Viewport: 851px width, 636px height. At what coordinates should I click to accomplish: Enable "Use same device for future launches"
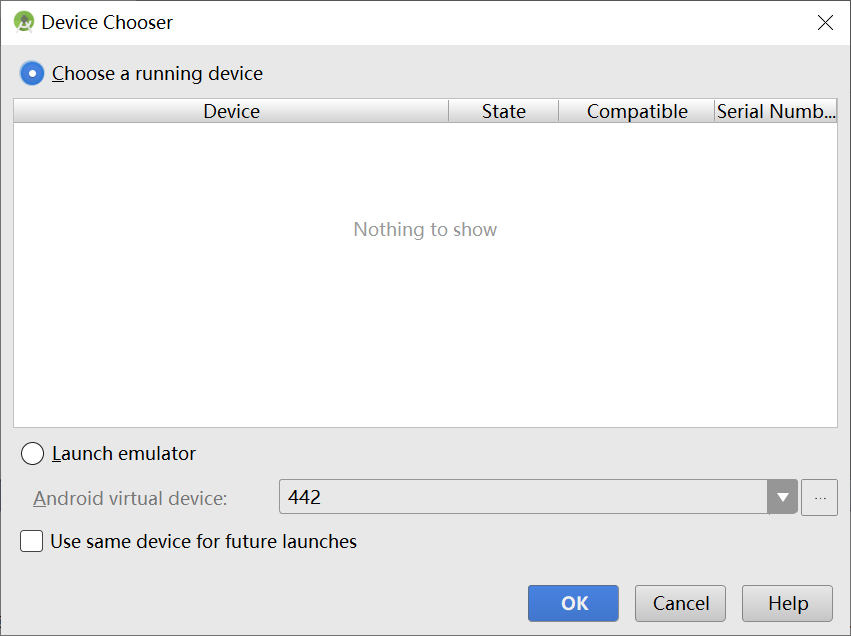(x=31, y=541)
